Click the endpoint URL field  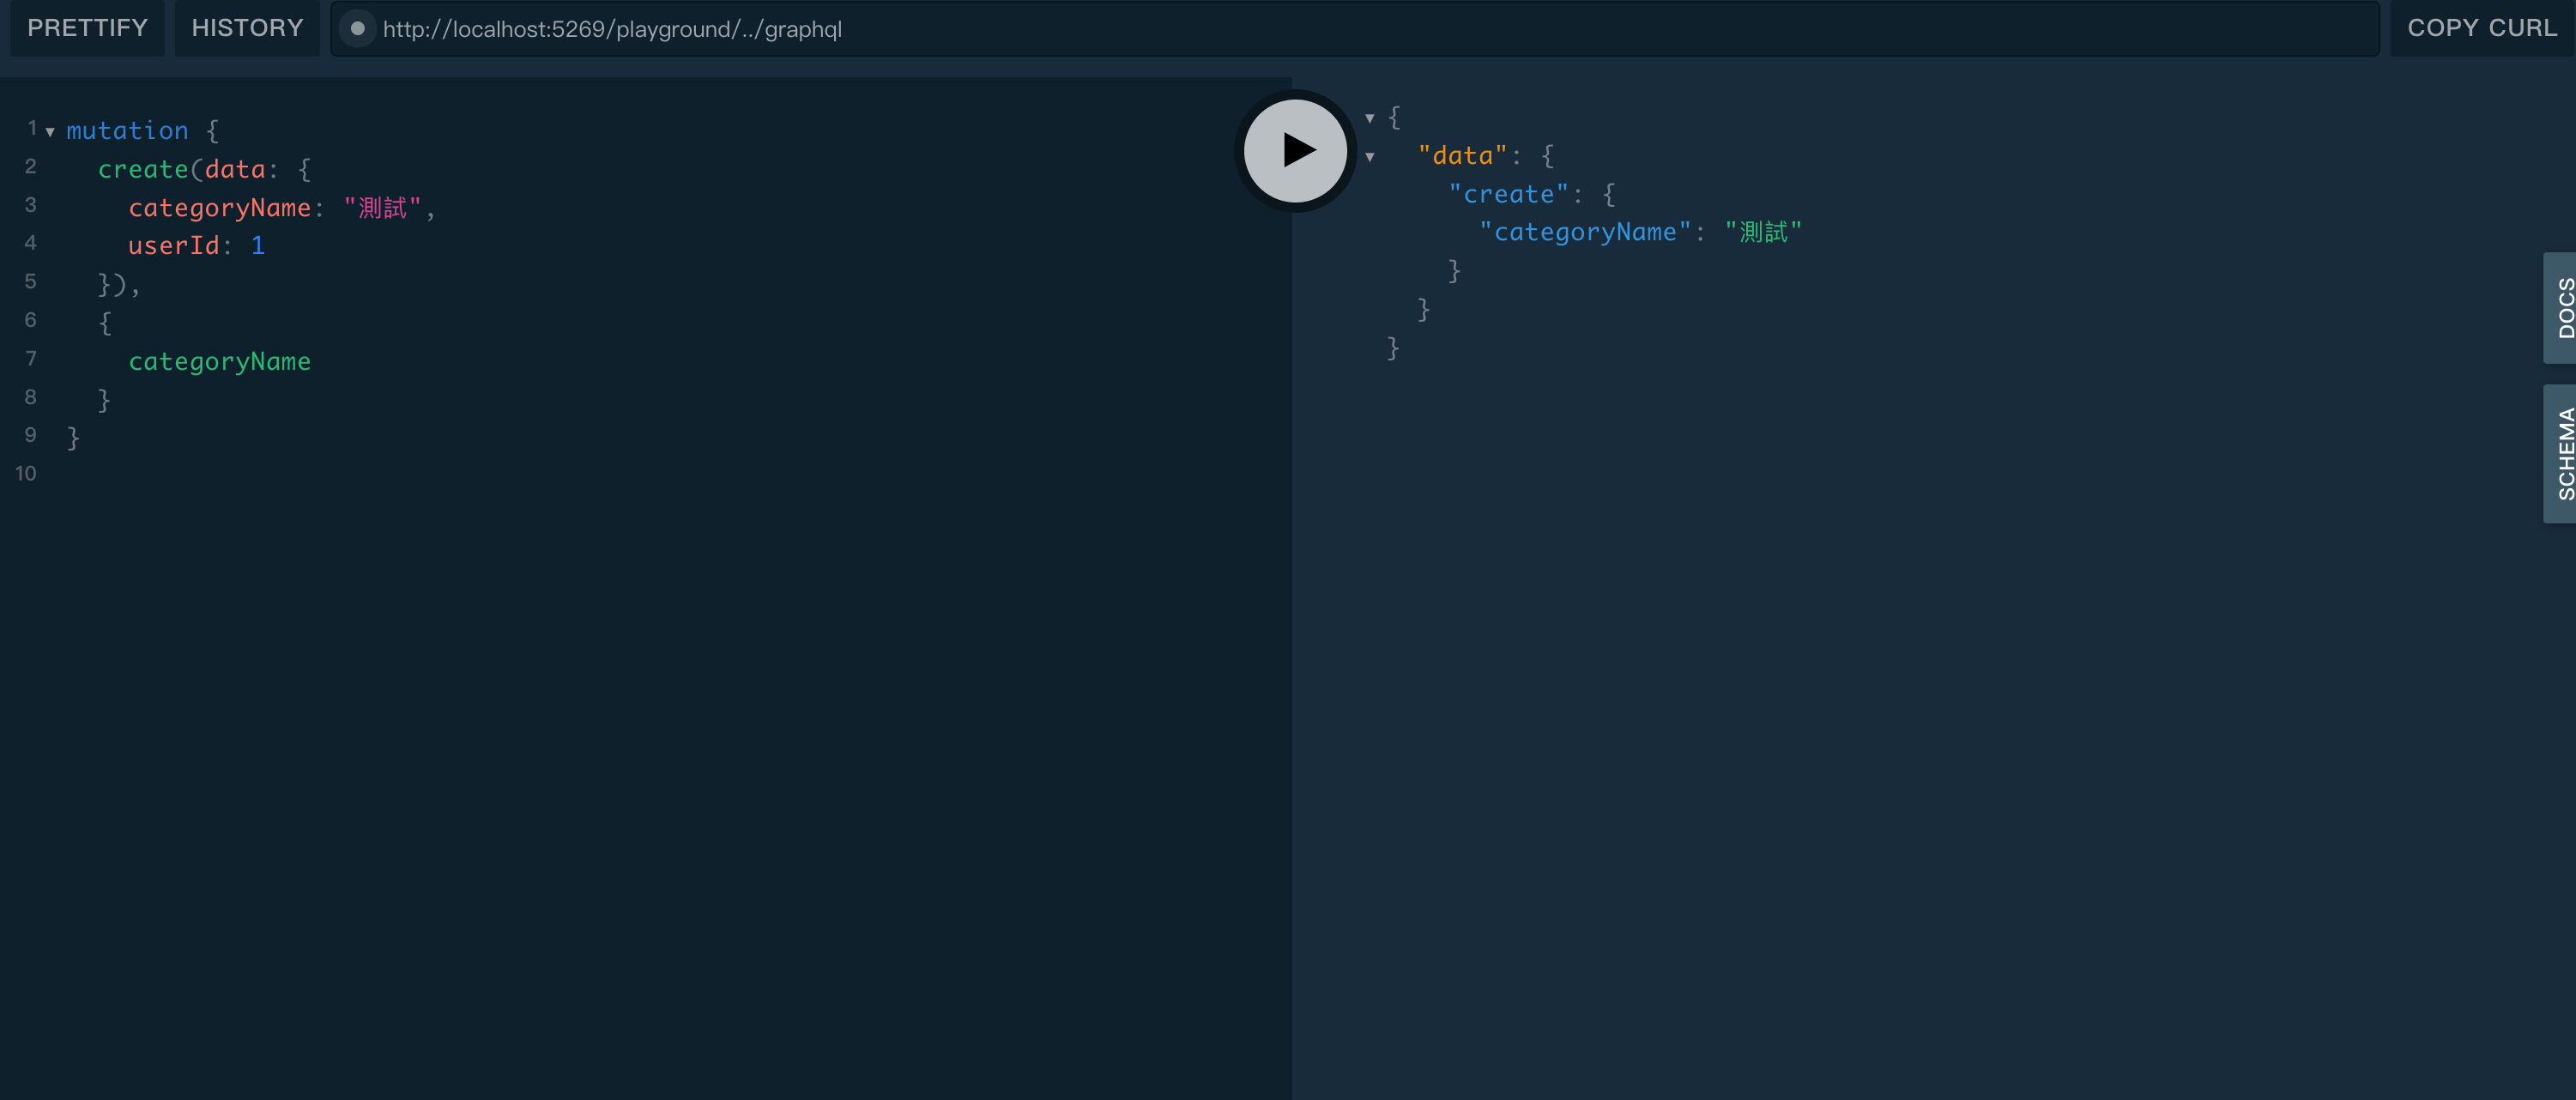[x=1355, y=28]
